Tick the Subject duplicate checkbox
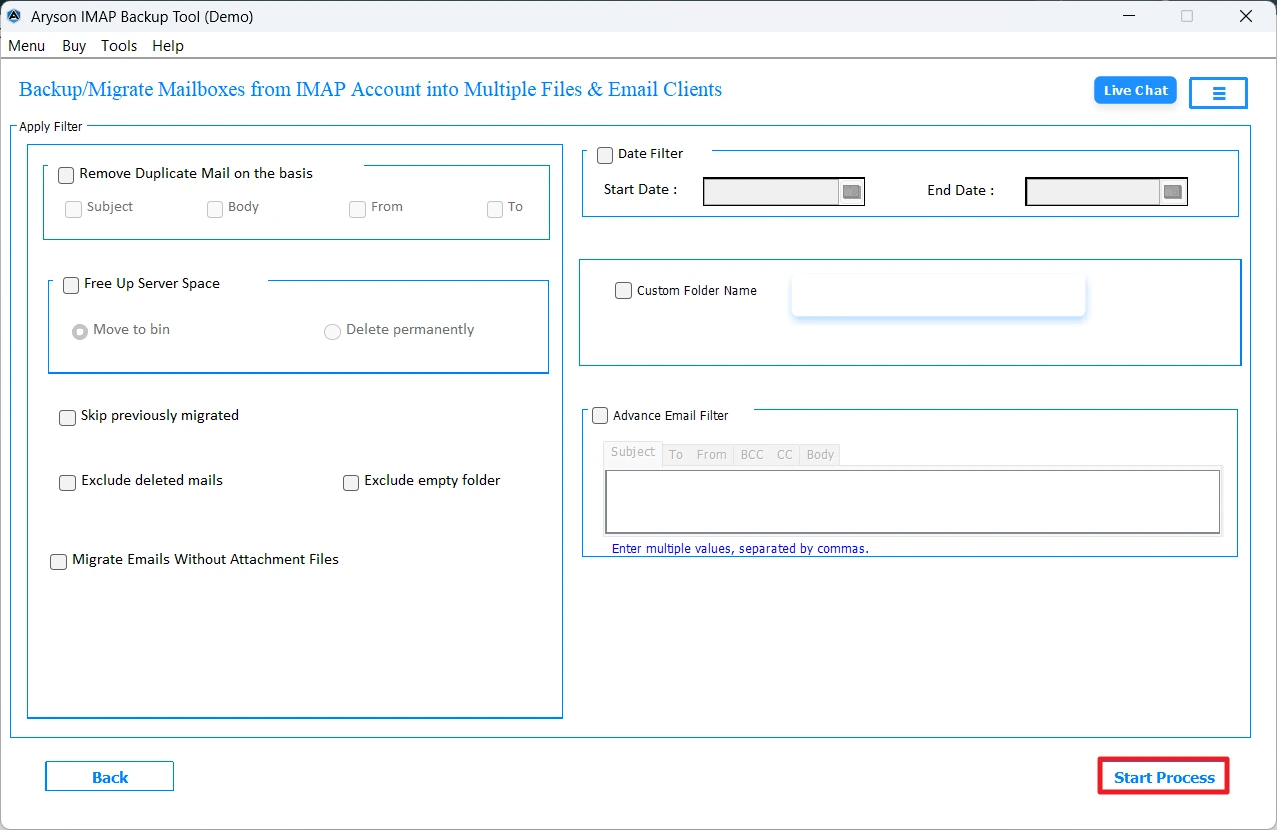 click(73, 209)
